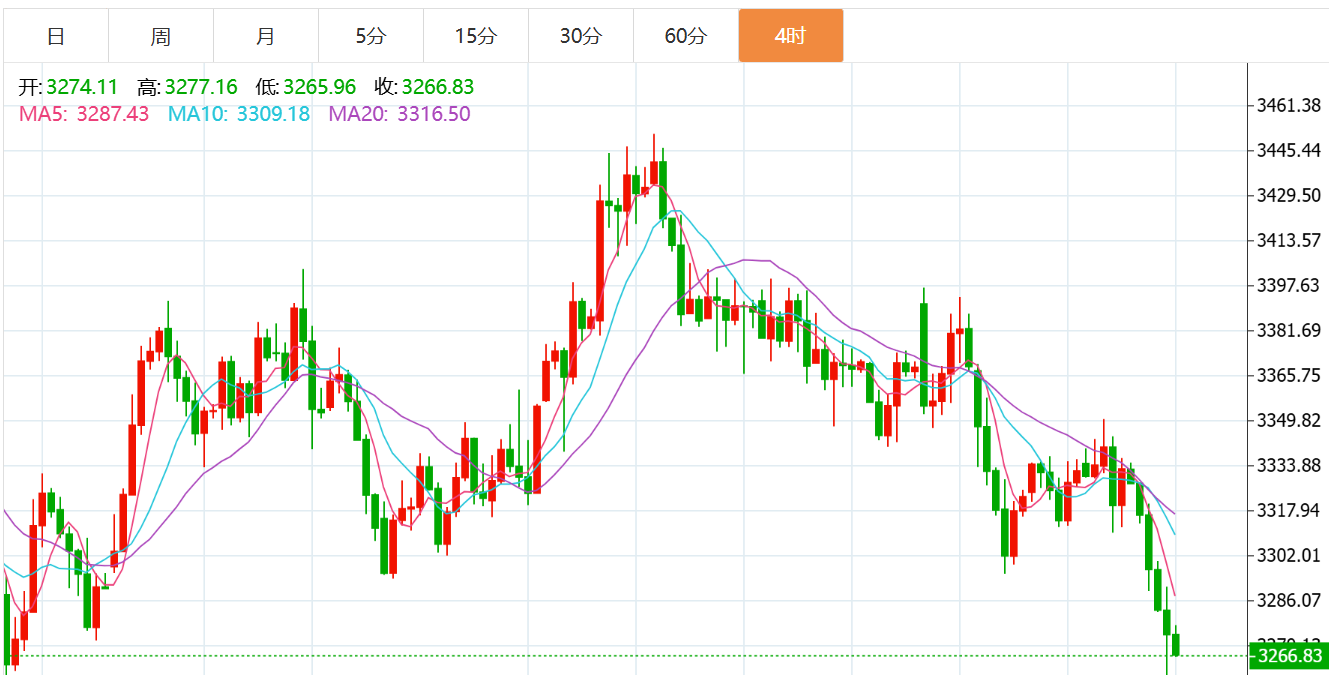The image size is (1329, 675).
Task: Click the last green candlestick on the chart
Action: (1176, 644)
